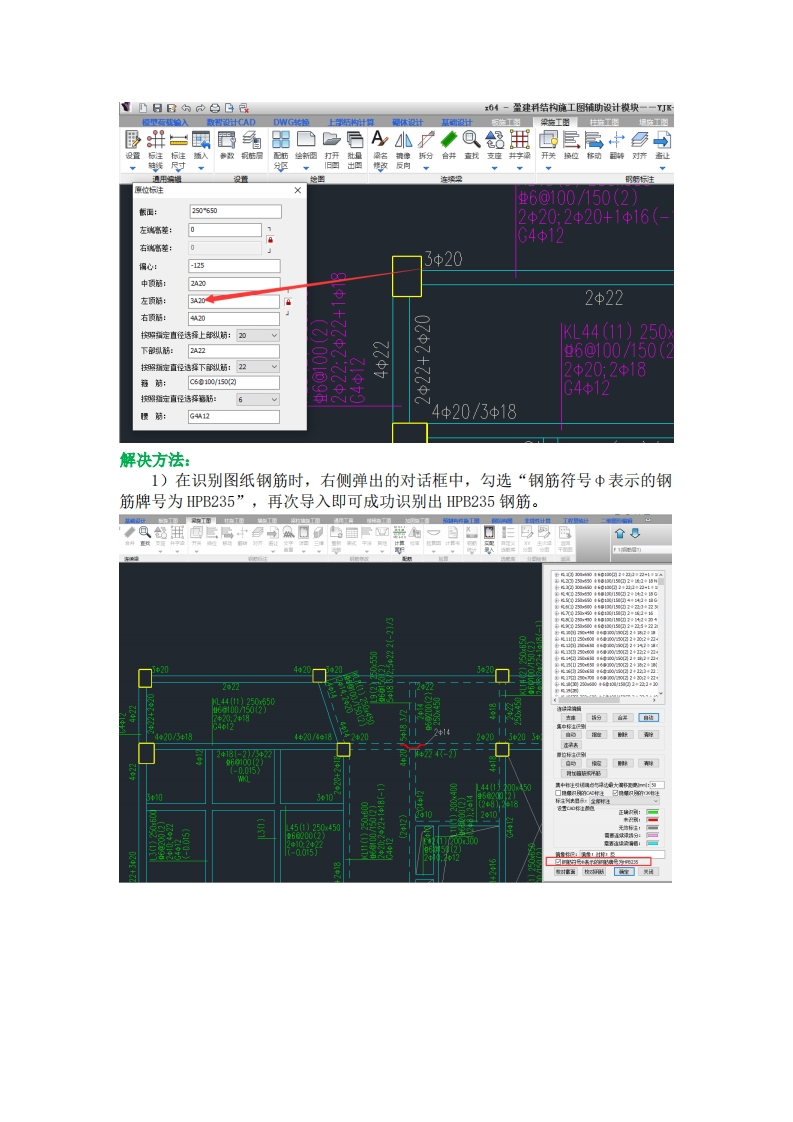This screenshot has width=793, height=1122.
Task: Close the 原位标注 dialog
Action: point(298,190)
